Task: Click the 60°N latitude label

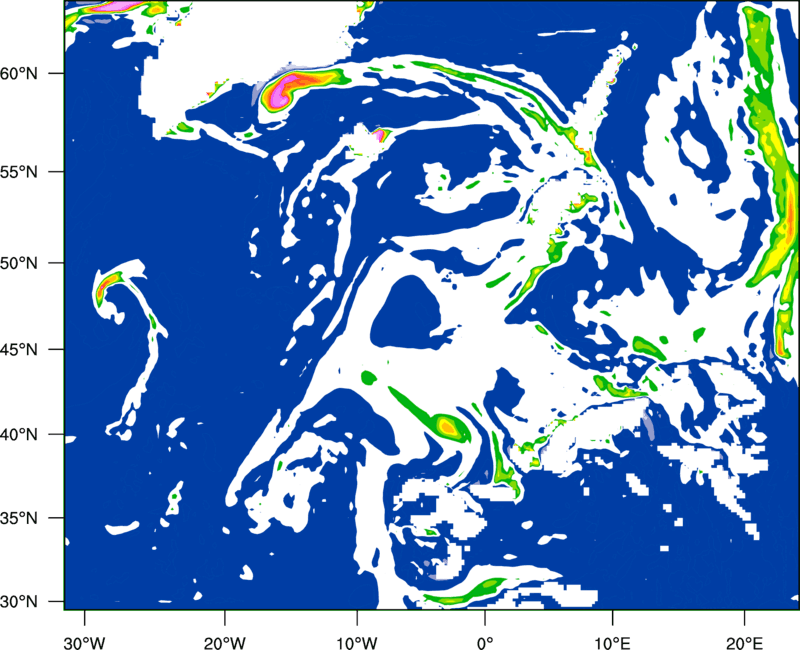Action: coord(19,73)
